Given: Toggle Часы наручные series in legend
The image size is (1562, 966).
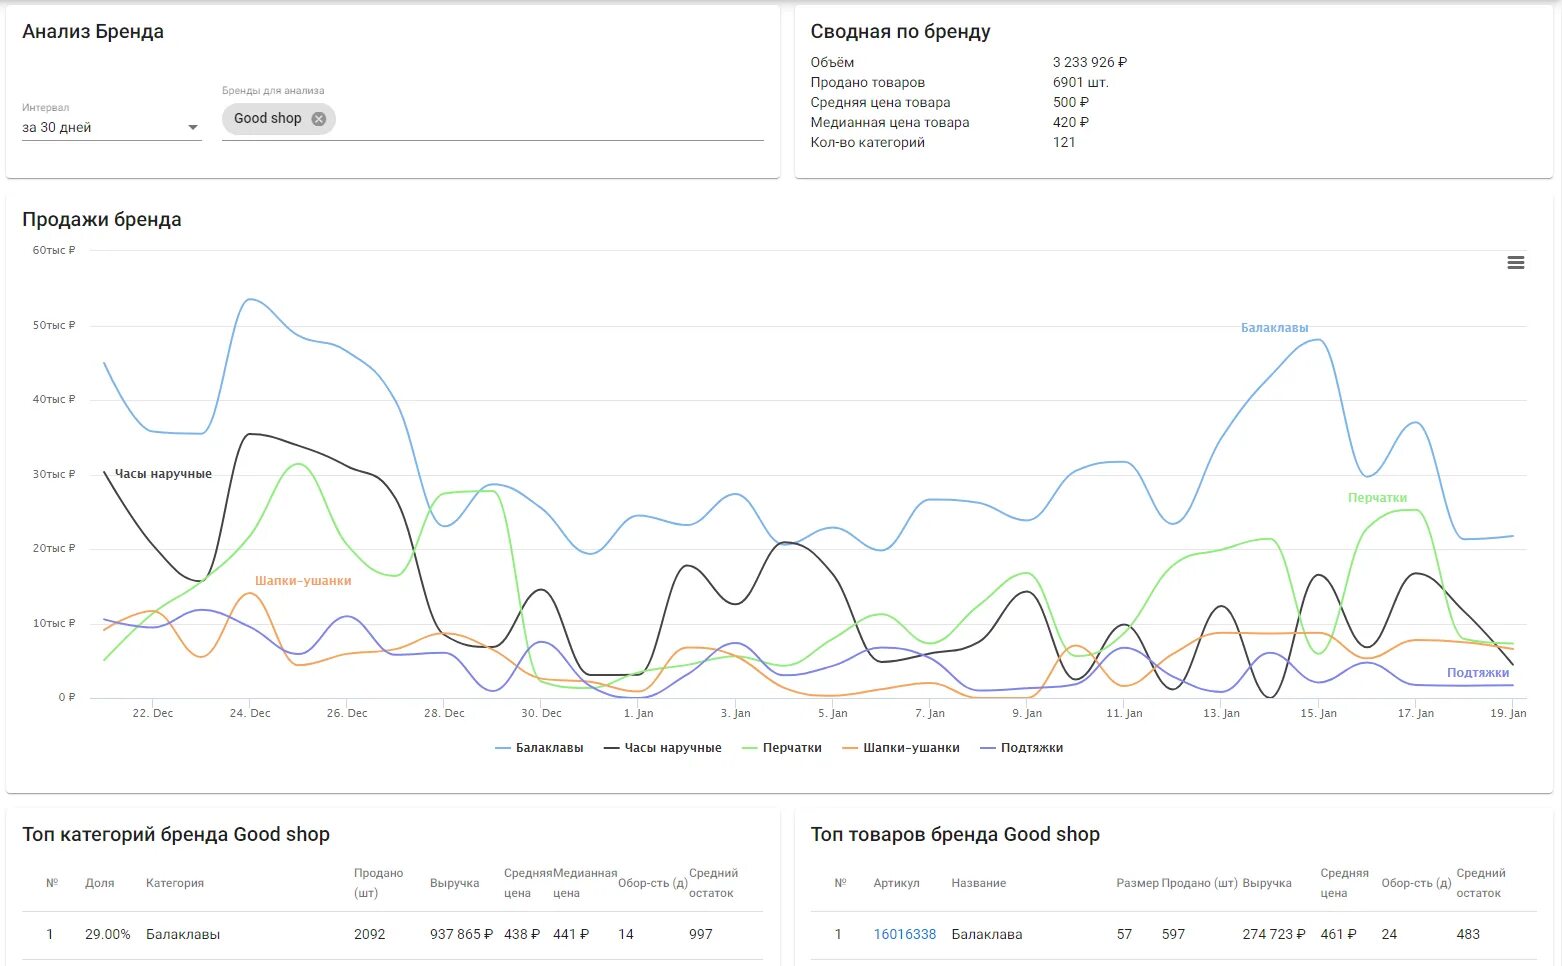Looking at the screenshot, I should click(663, 748).
